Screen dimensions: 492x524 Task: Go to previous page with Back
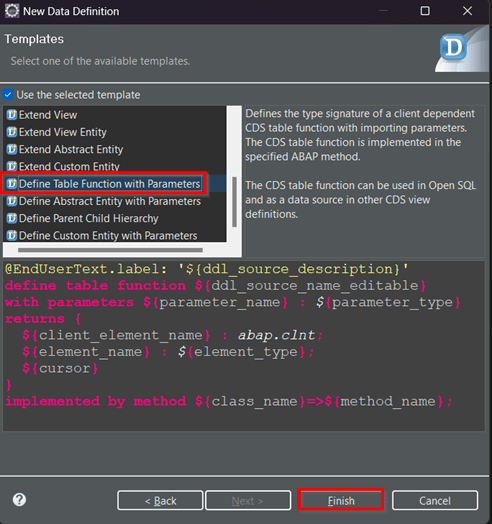click(160, 500)
